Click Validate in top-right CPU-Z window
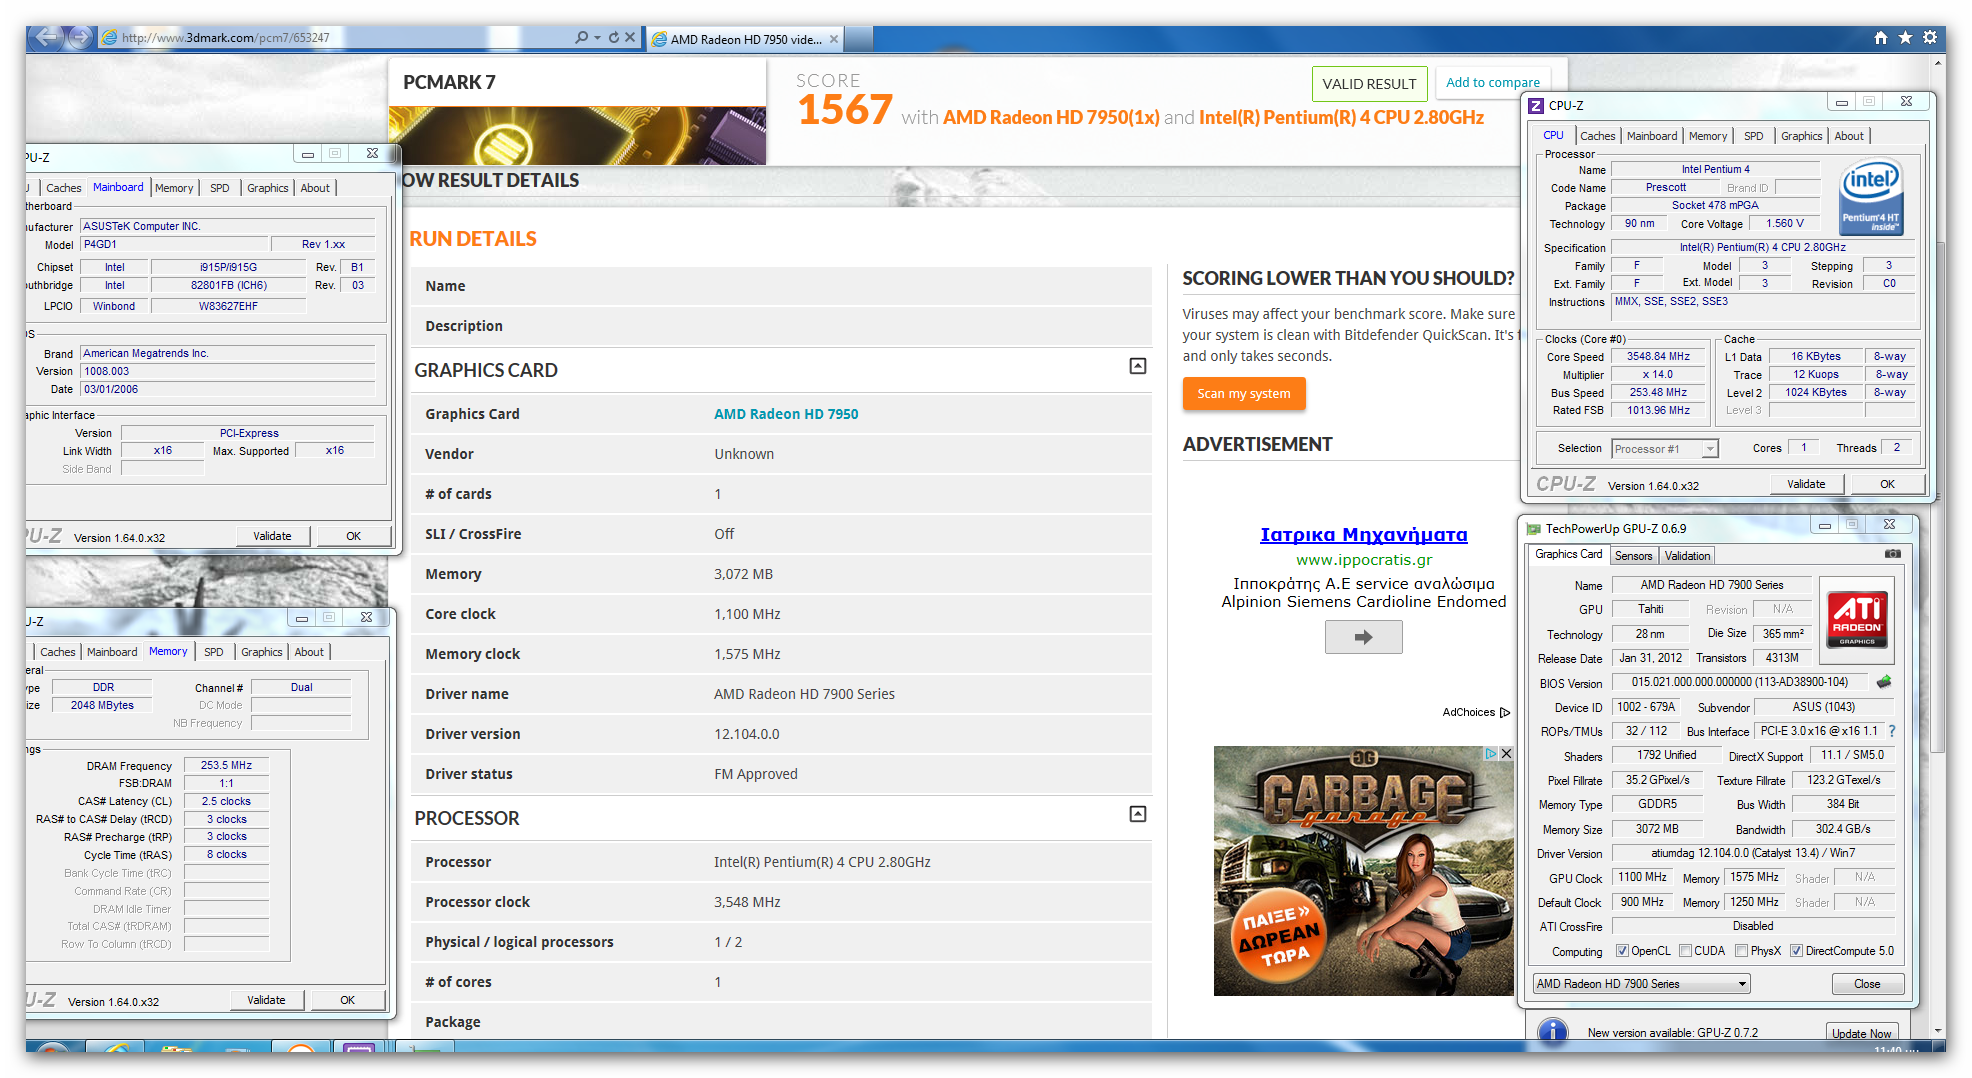Image resolution: width=1972 pixels, height=1078 pixels. [x=1805, y=484]
